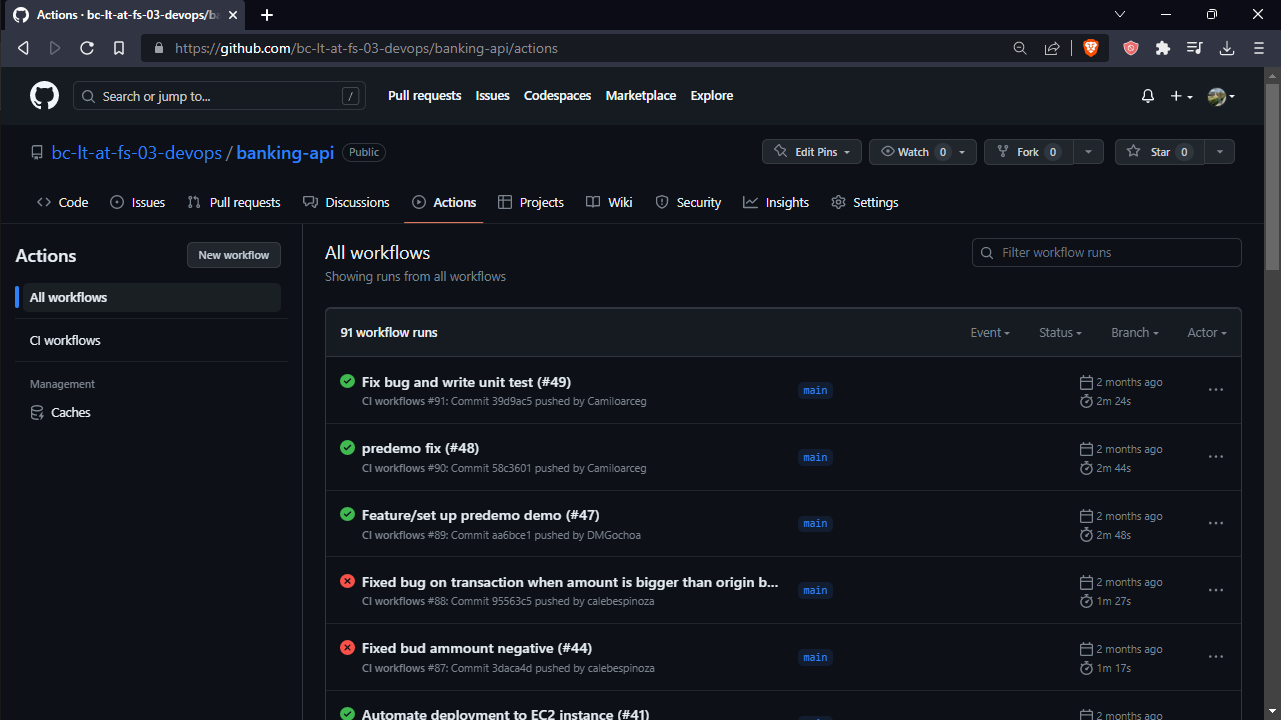Toggle Edit Pins for the repository
The height and width of the screenshot is (720, 1281).
(x=811, y=151)
